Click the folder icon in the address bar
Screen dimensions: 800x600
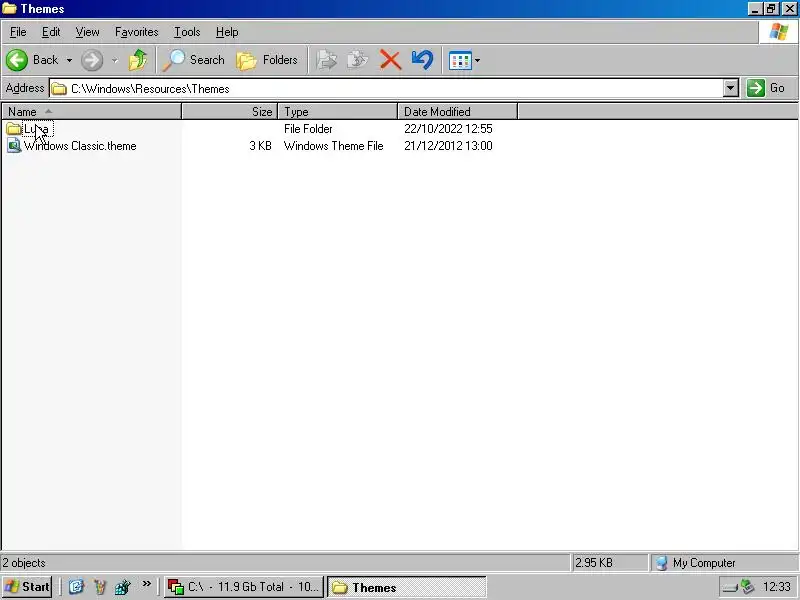point(59,89)
